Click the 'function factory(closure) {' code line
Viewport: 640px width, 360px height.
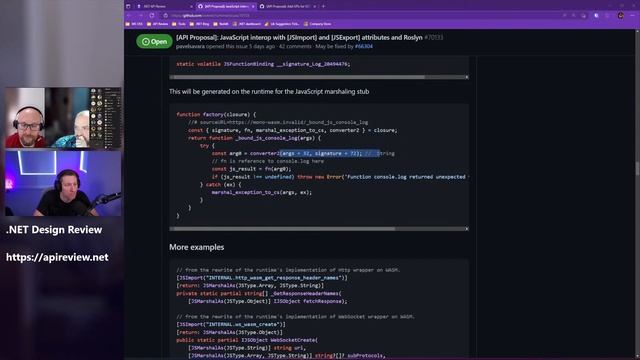click(216, 115)
